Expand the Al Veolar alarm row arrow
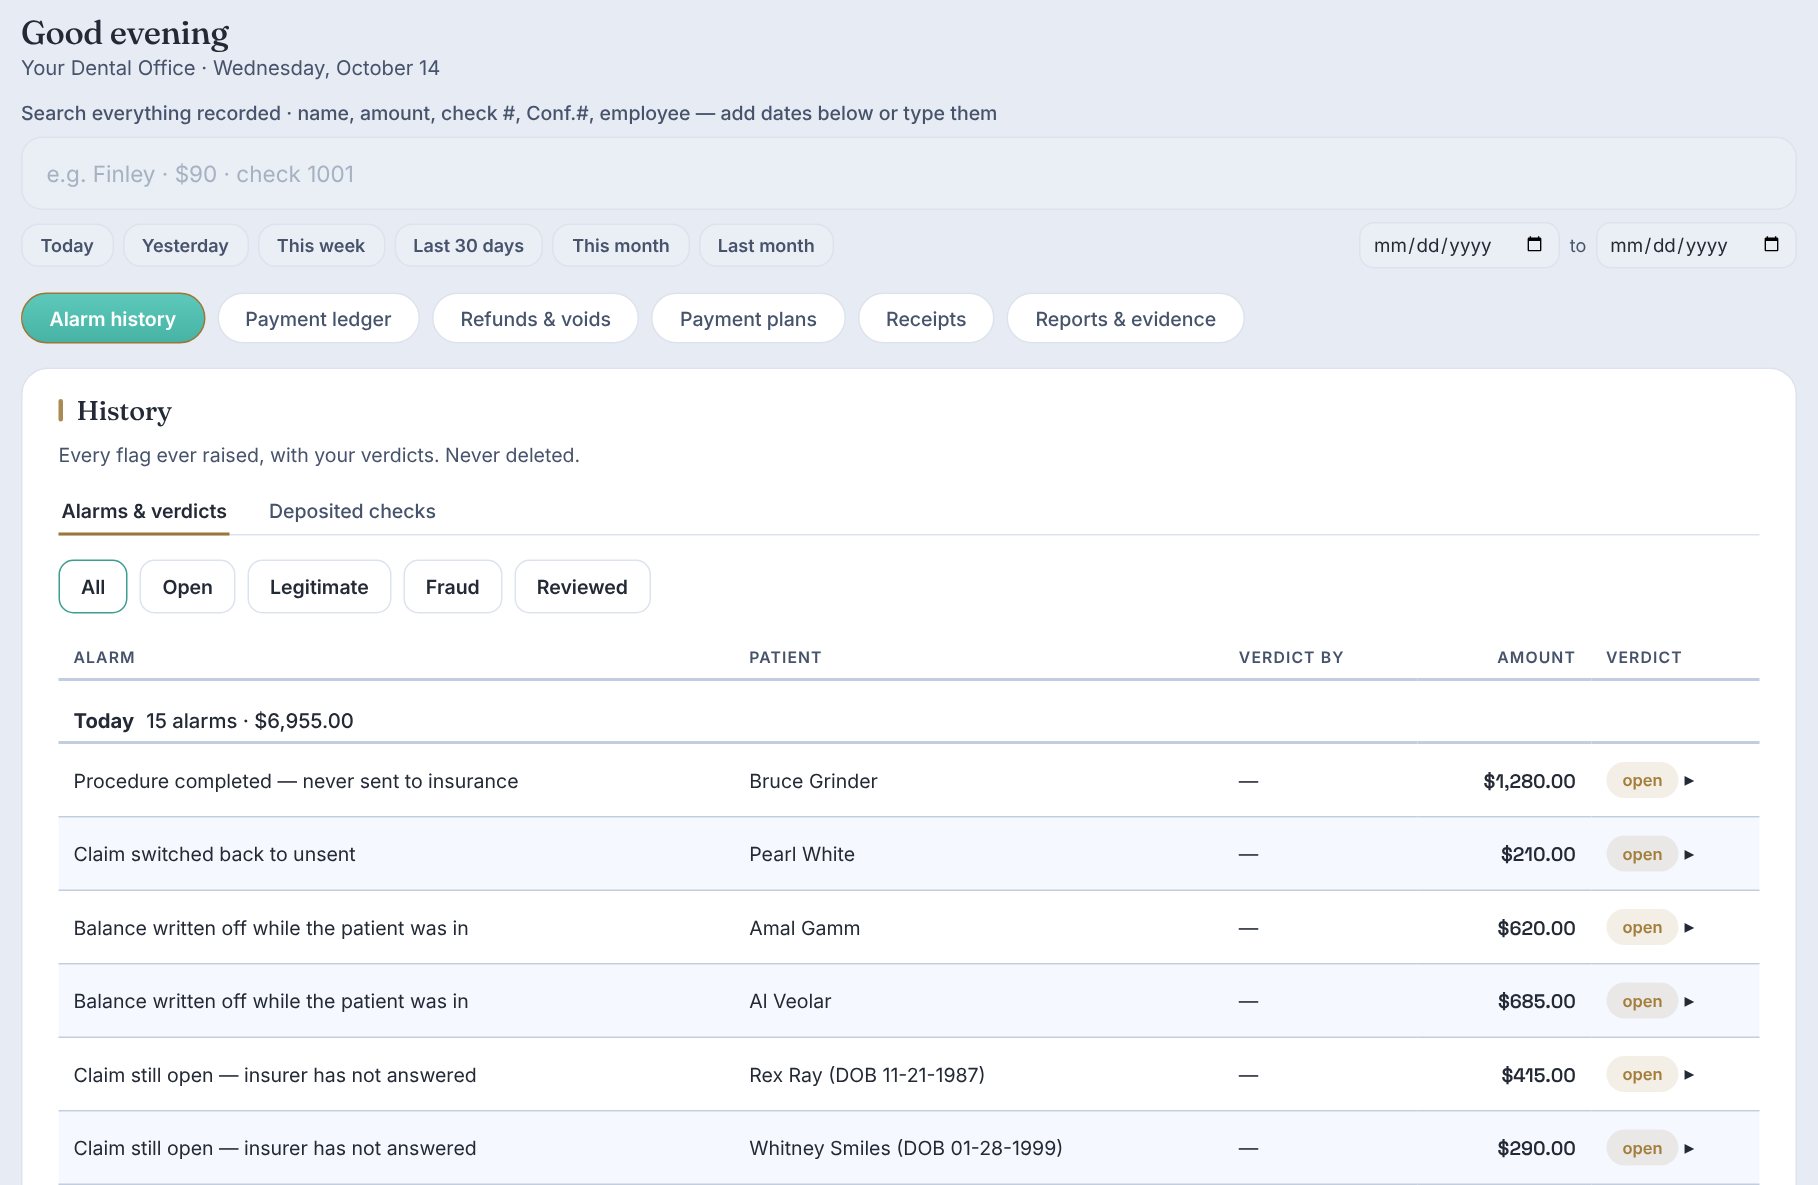1818x1185 pixels. [1689, 1002]
